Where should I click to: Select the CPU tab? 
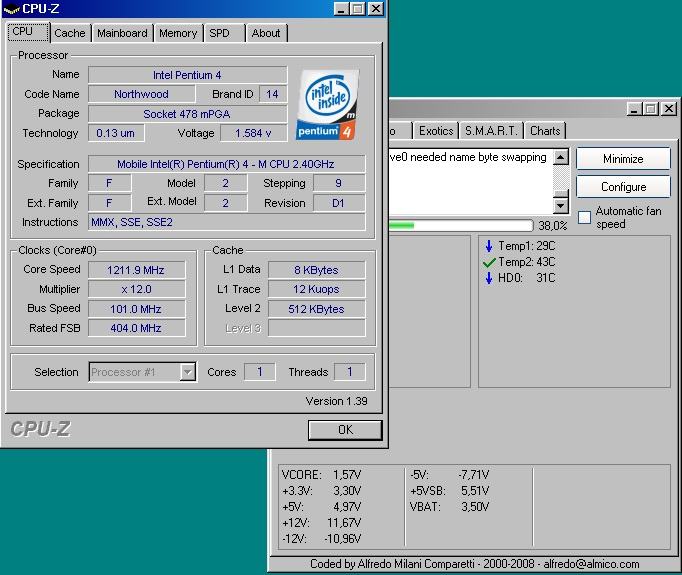tap(28, 32)
